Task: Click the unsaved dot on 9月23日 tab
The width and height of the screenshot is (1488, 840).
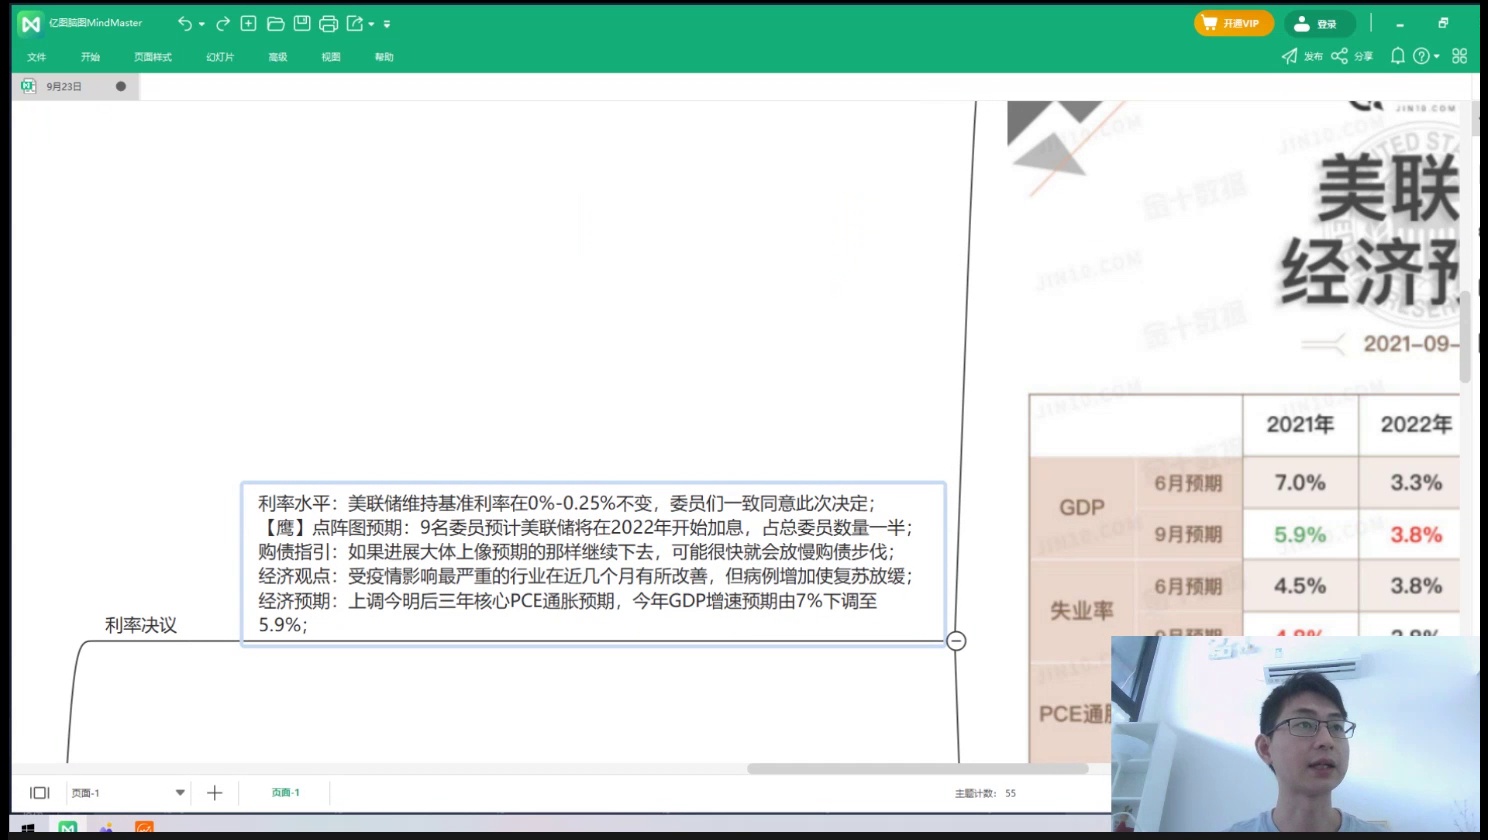Action: coord(121,86)
